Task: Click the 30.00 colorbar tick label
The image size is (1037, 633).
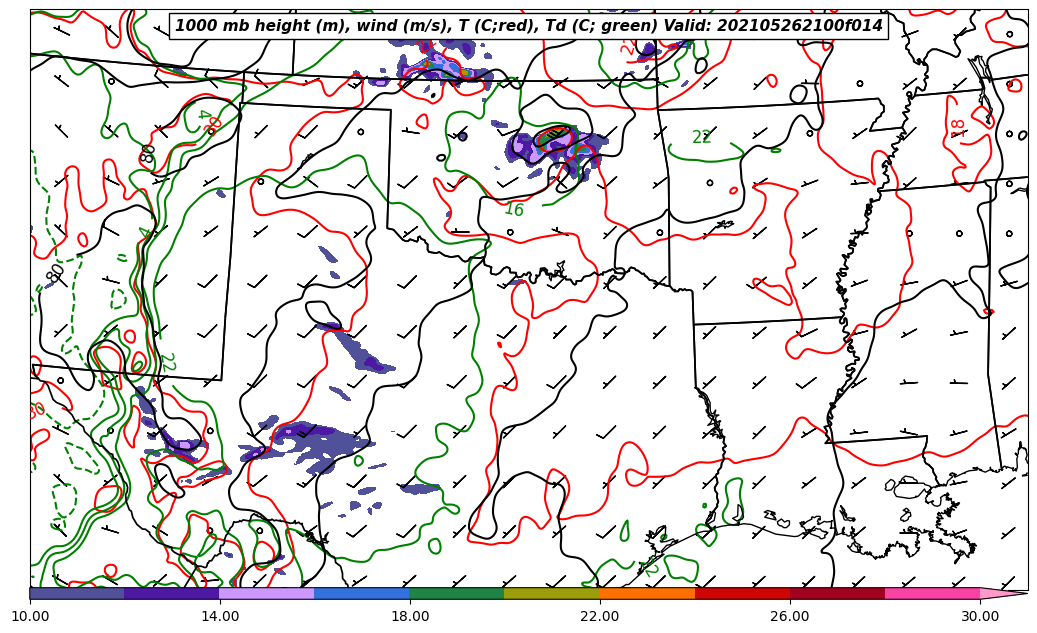Action: pos(980,616)
